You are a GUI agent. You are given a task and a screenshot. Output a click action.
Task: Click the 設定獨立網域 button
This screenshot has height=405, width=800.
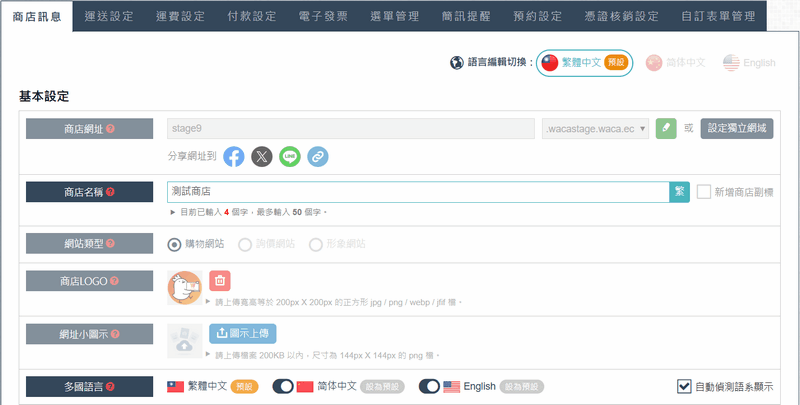(x=737, y=128)
